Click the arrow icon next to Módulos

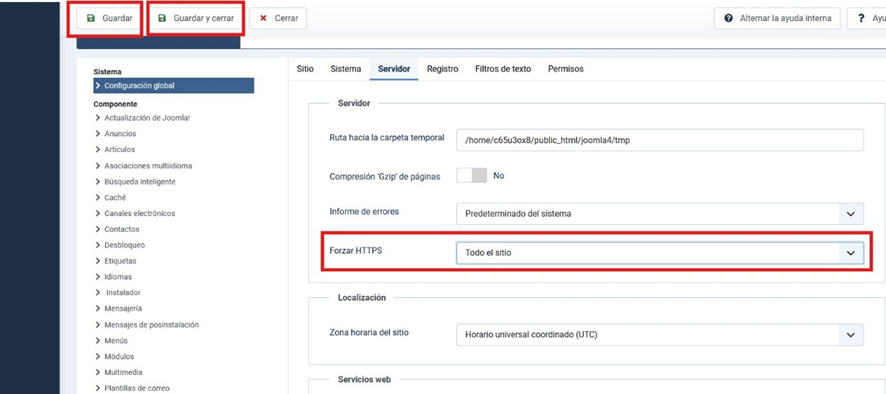[98, 357]
